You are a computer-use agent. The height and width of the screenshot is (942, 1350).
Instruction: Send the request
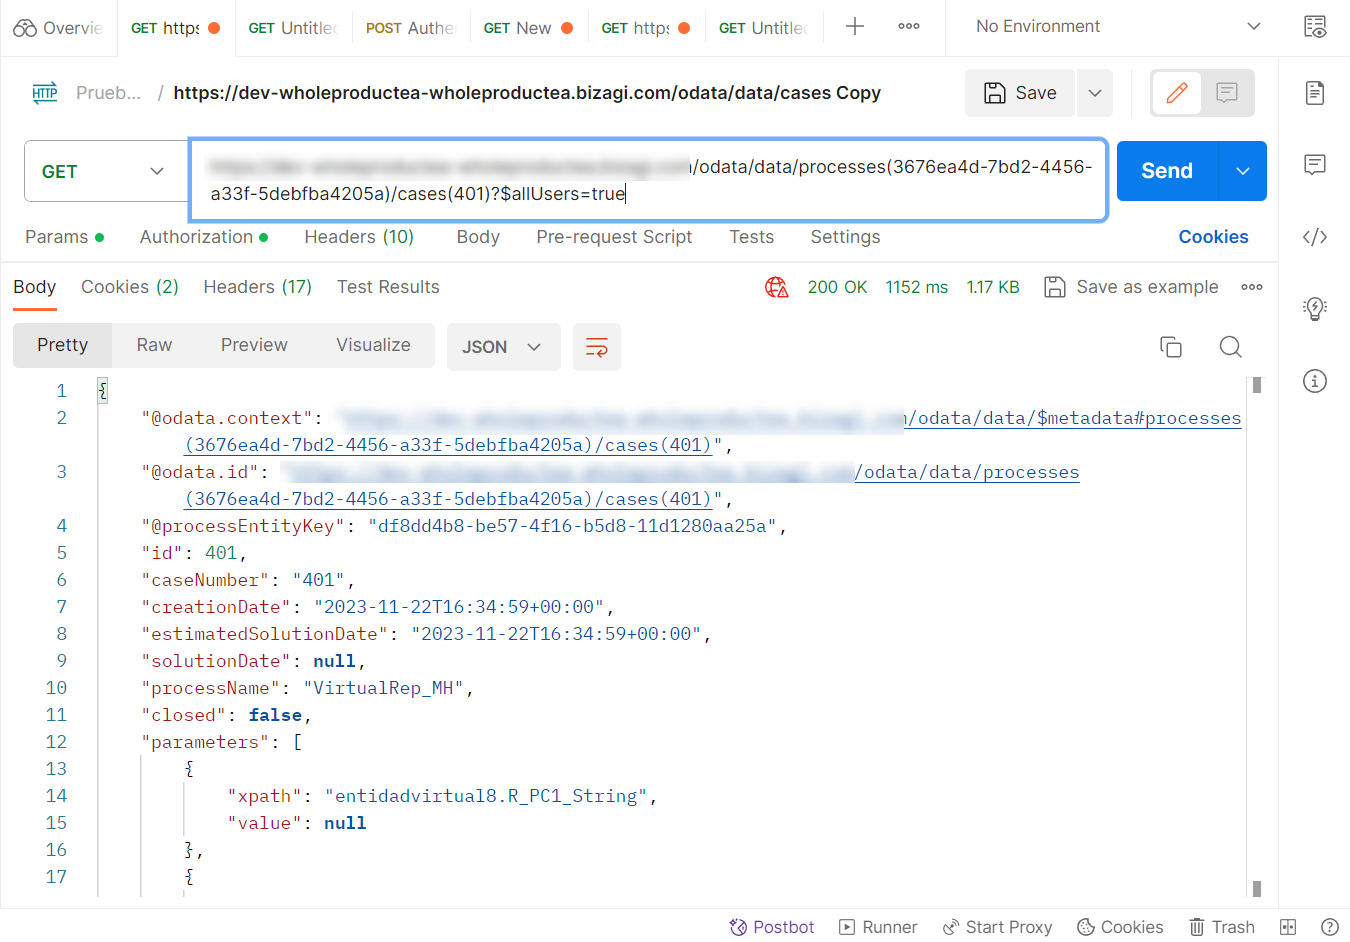1167,171
